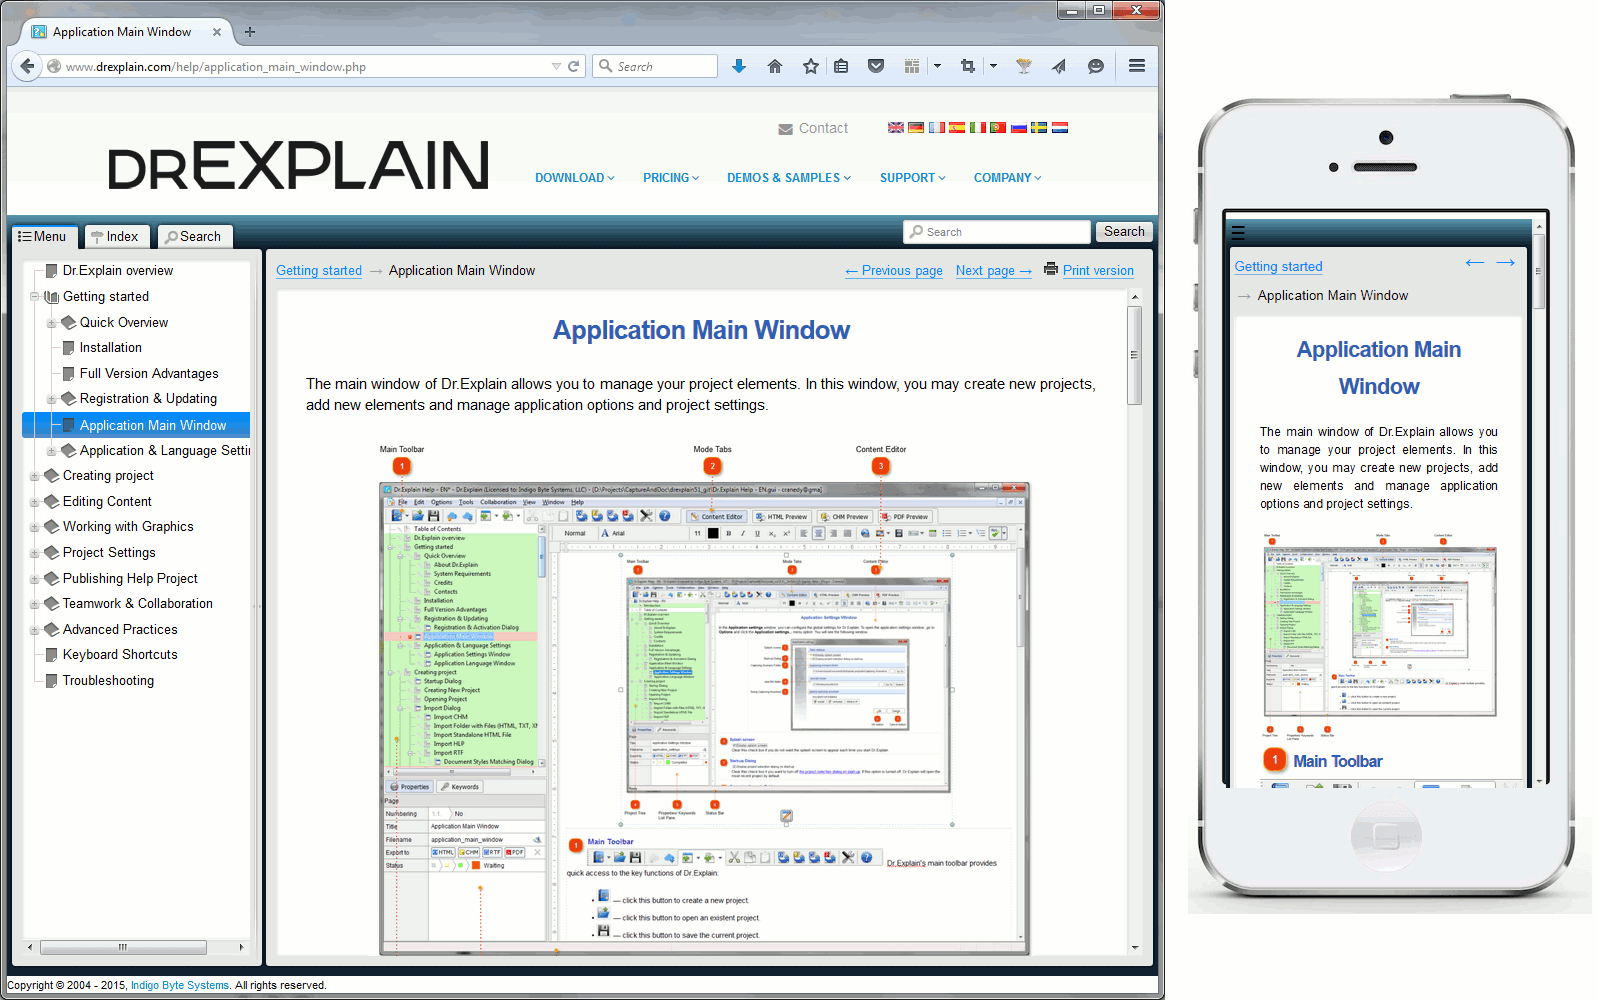Switch site language to German flag

916,127
